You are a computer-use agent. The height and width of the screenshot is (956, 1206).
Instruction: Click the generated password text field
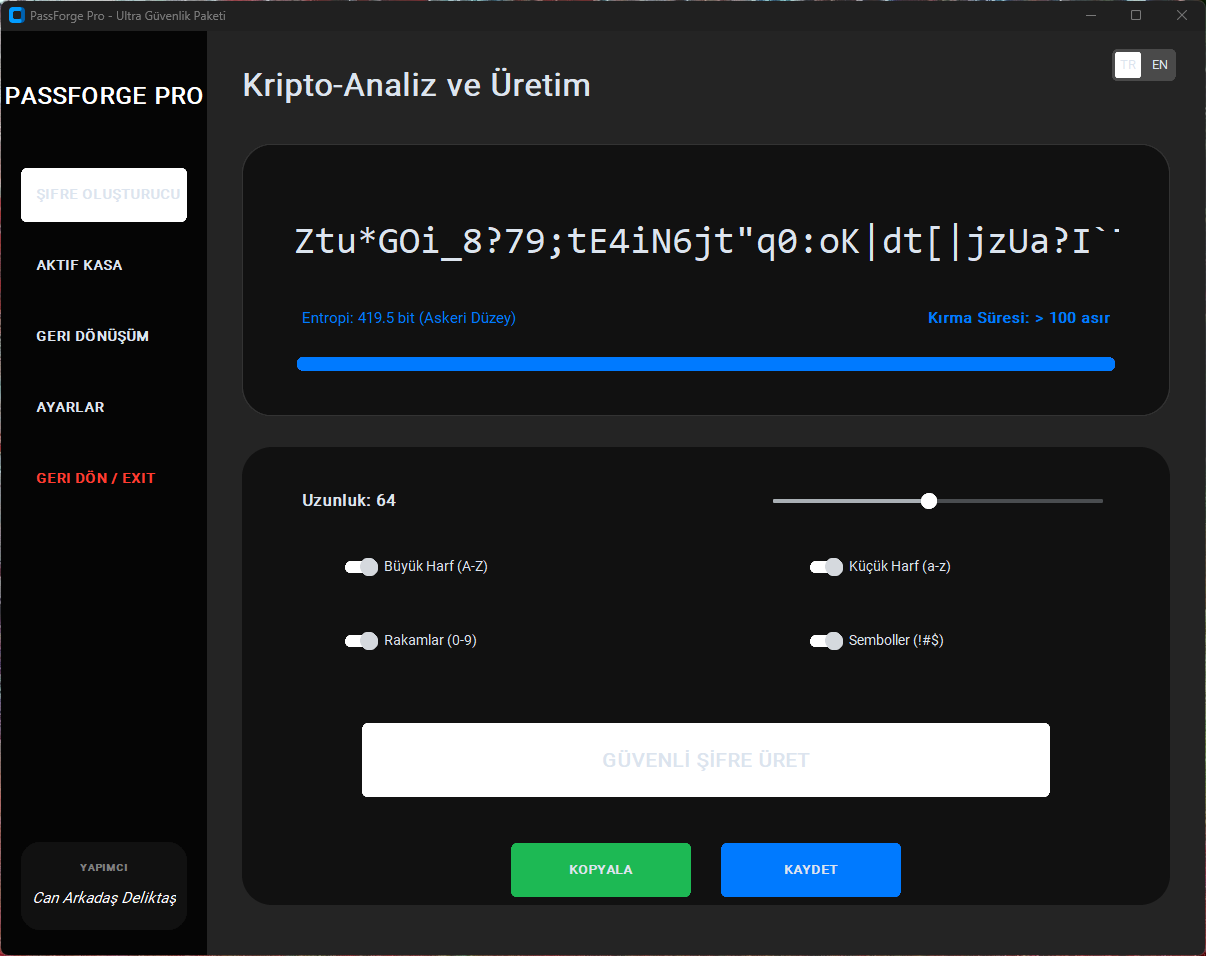pyautogui.click(x=705, y=242)
